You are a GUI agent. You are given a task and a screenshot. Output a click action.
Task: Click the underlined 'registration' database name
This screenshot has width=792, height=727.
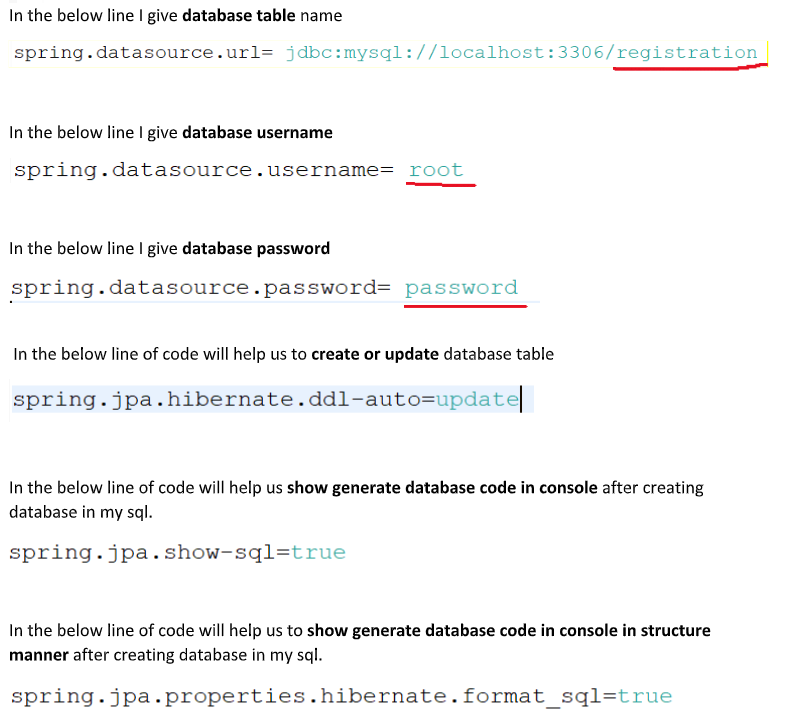coord(687,53)
